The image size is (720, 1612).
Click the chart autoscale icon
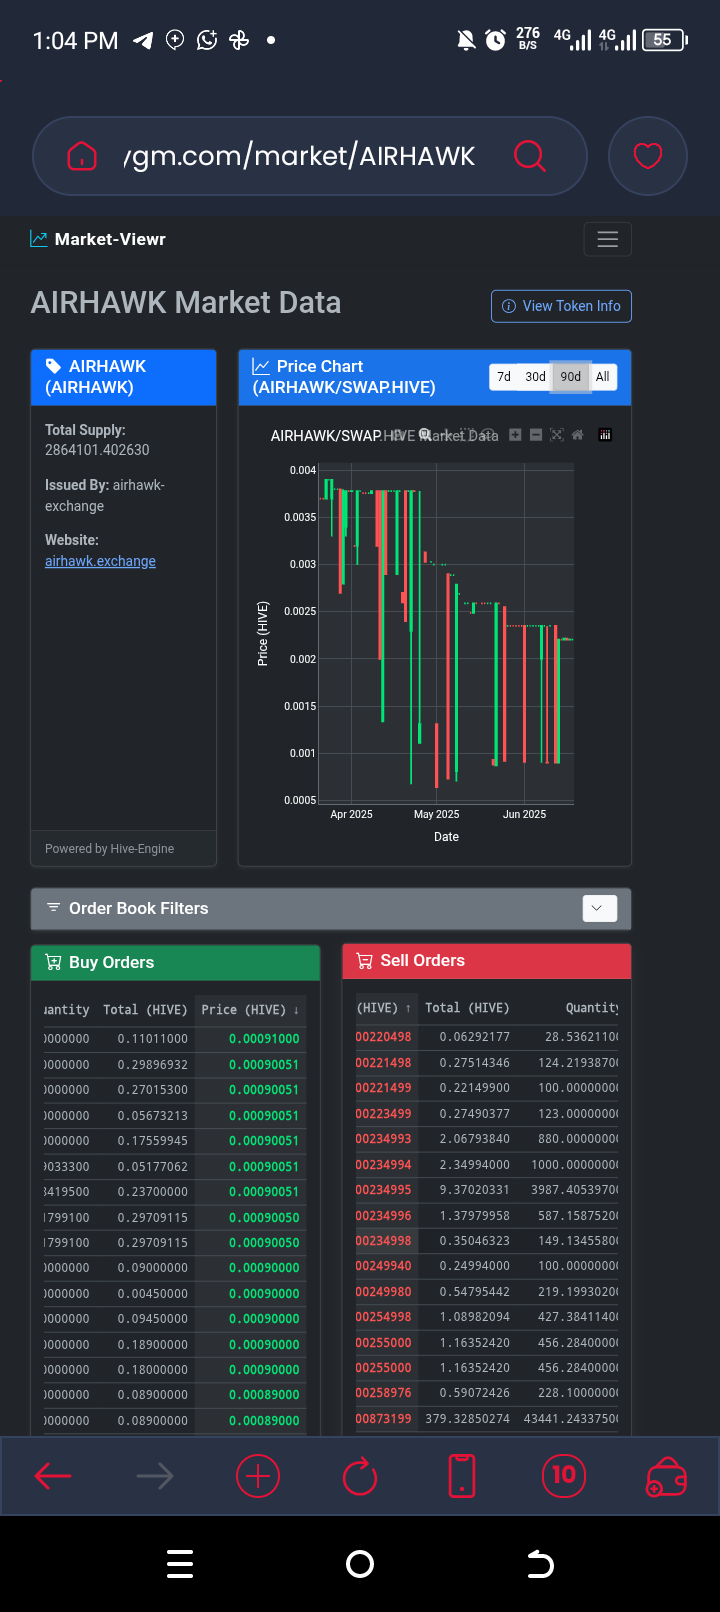[x=557, y=435]
